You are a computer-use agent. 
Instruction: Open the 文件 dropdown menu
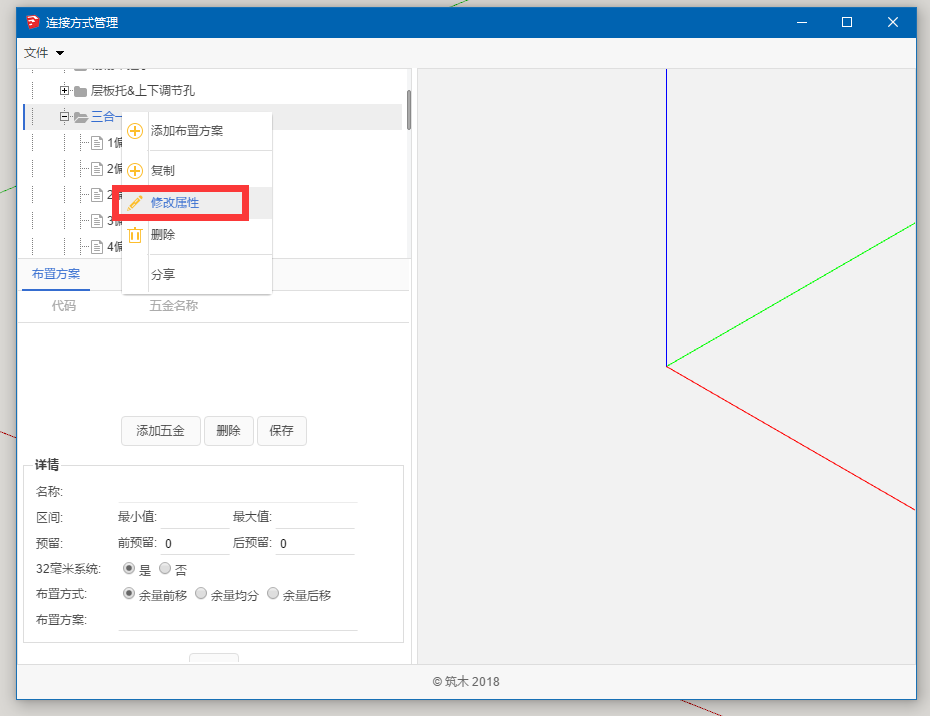[44, 53]
